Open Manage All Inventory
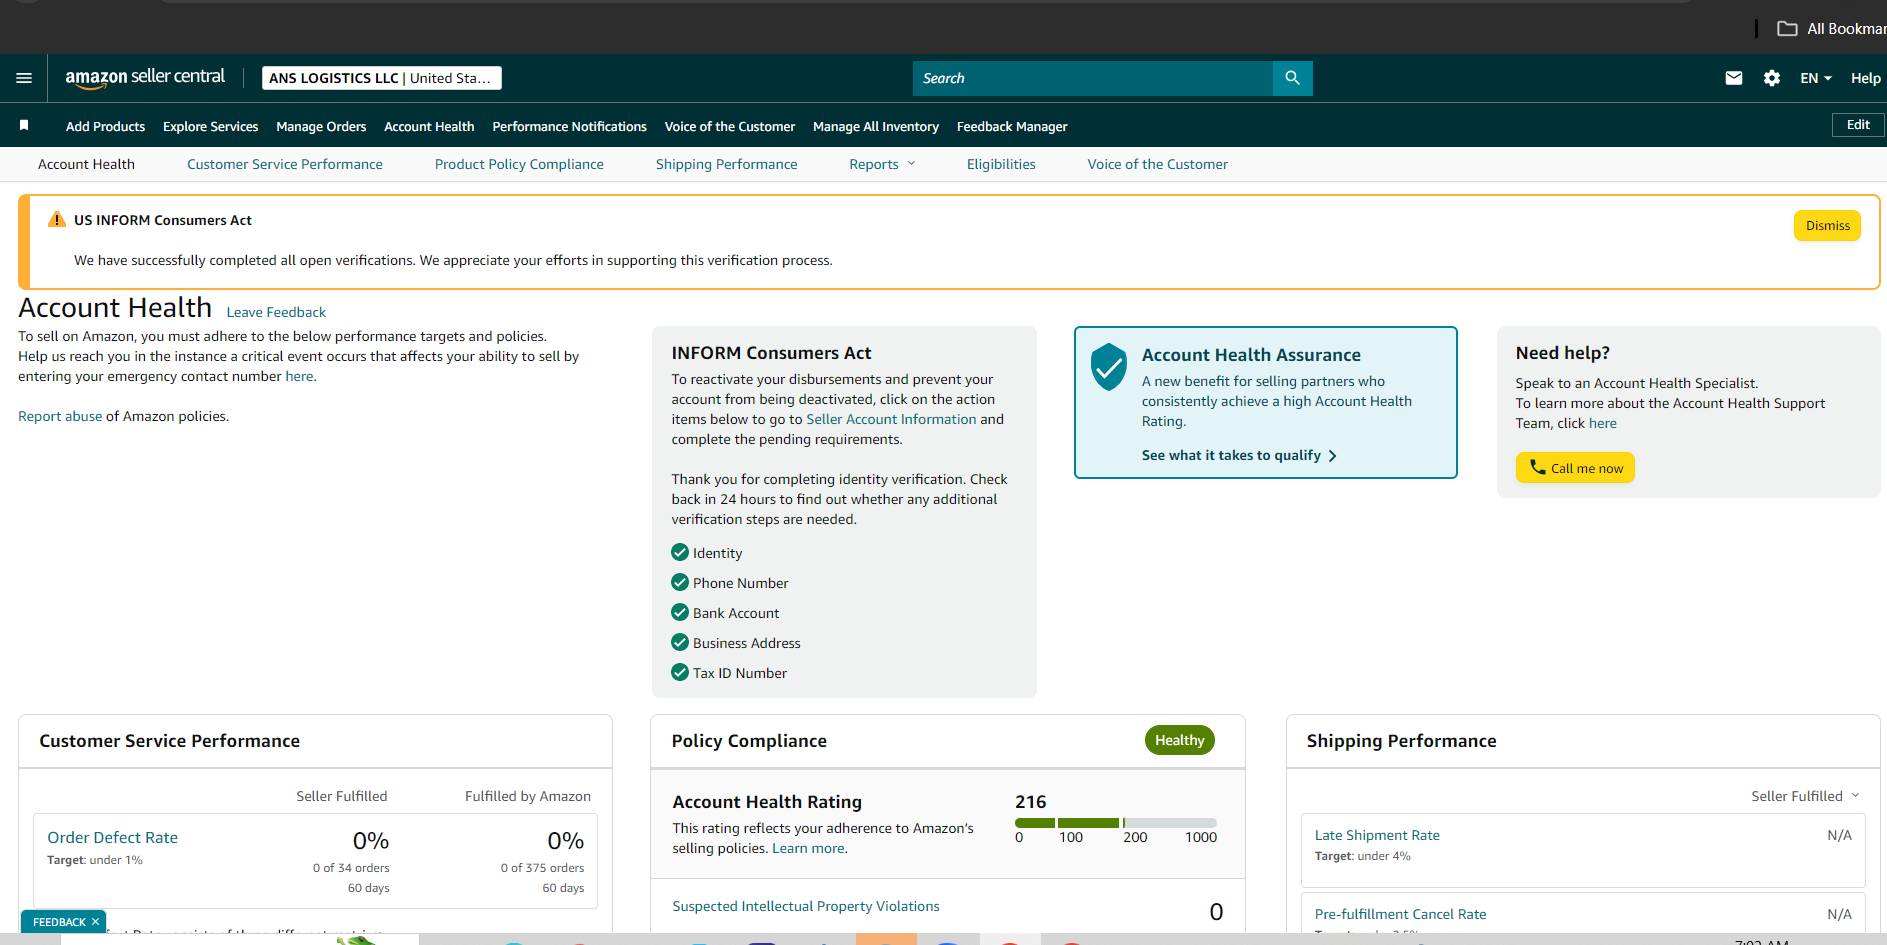This screenshot has height=945, width=1887. point(876,126)
